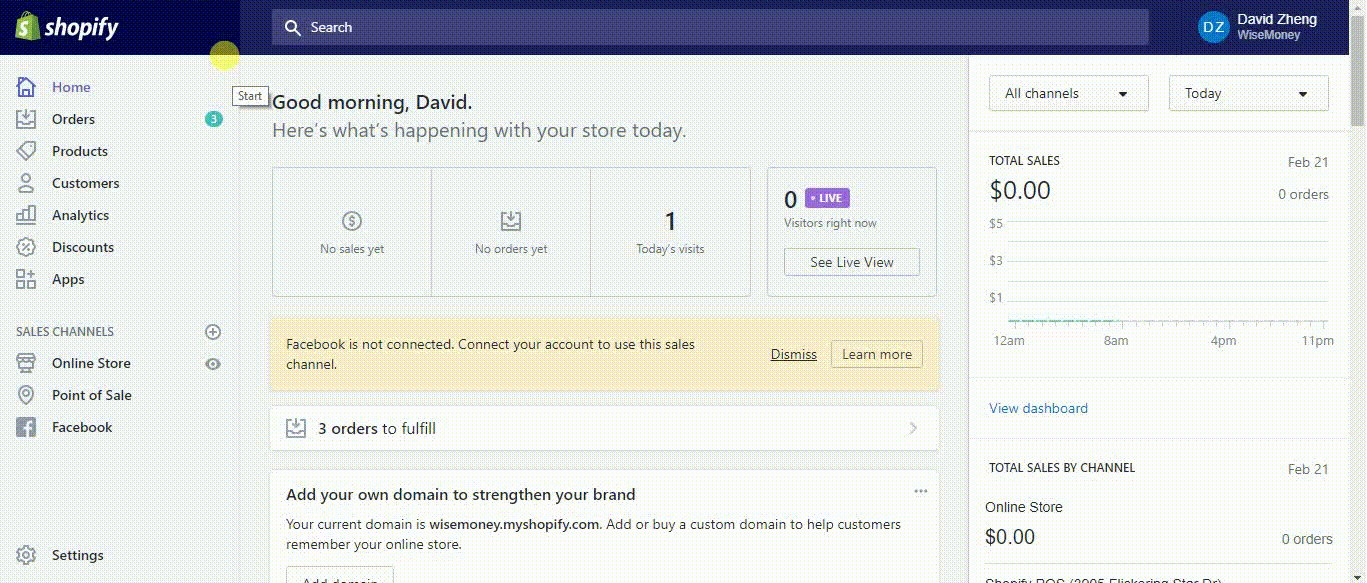The width and height of the screenshot is (1367, 583).
Task: Open Point of Sale channel
Action: click(92, 395)
